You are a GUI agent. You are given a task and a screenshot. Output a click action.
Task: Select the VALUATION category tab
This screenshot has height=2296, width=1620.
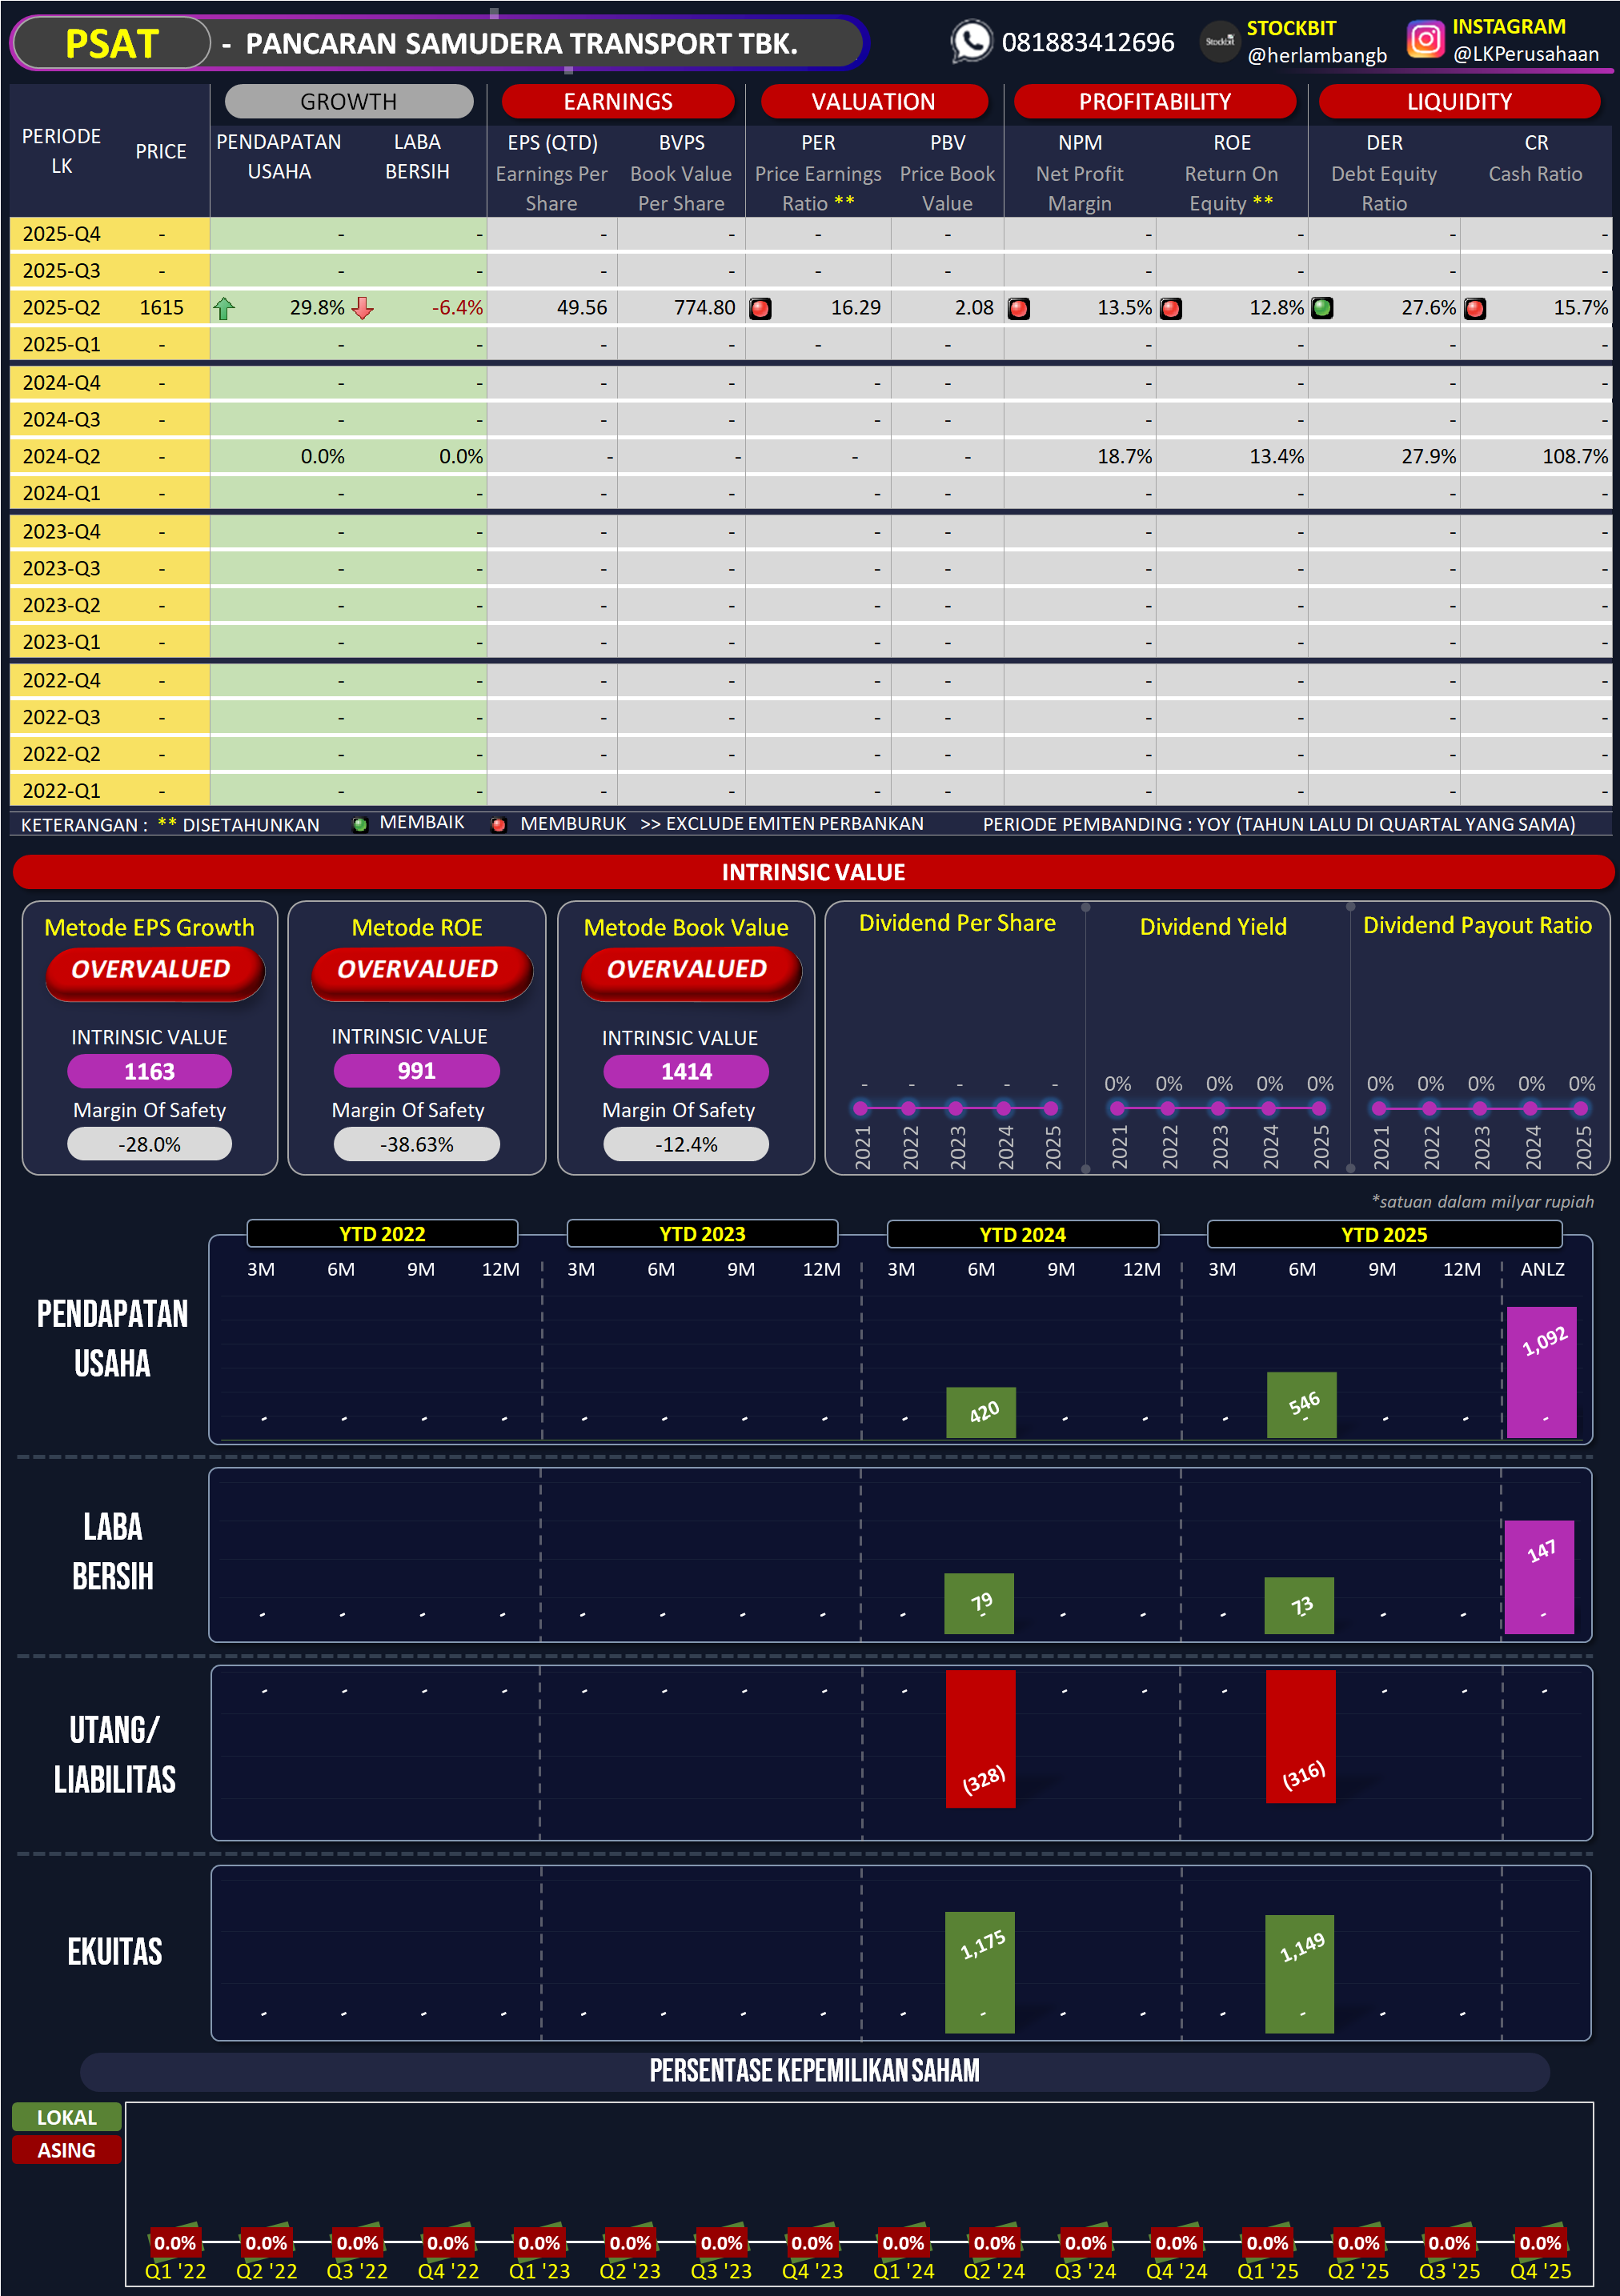click(x=874, y=101)
